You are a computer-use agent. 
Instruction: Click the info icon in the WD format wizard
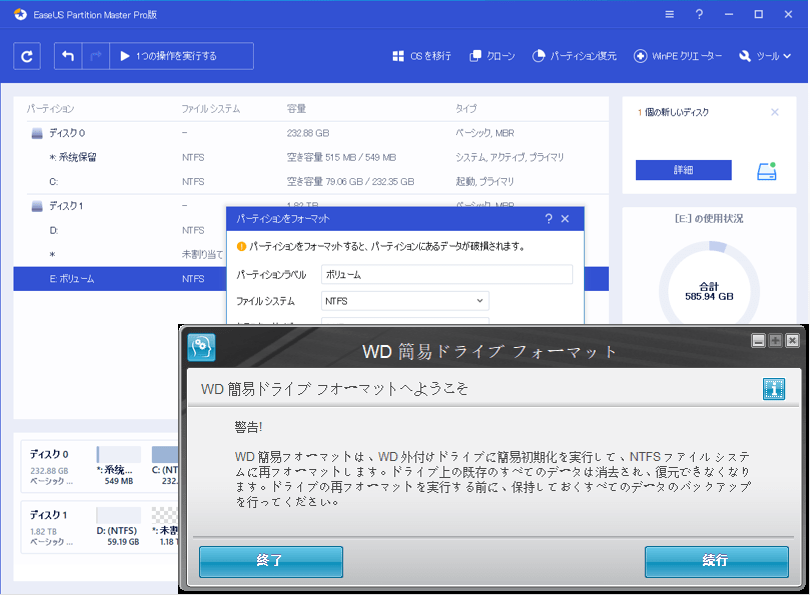pyautogui.click(x=773, y=389)
